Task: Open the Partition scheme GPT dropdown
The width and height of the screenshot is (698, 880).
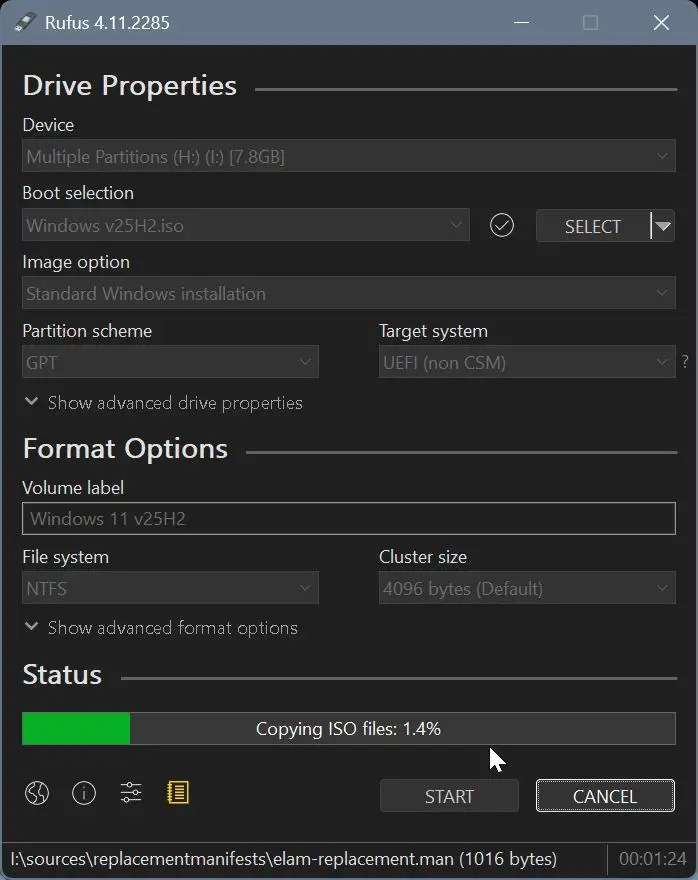Action: [170, 363]
